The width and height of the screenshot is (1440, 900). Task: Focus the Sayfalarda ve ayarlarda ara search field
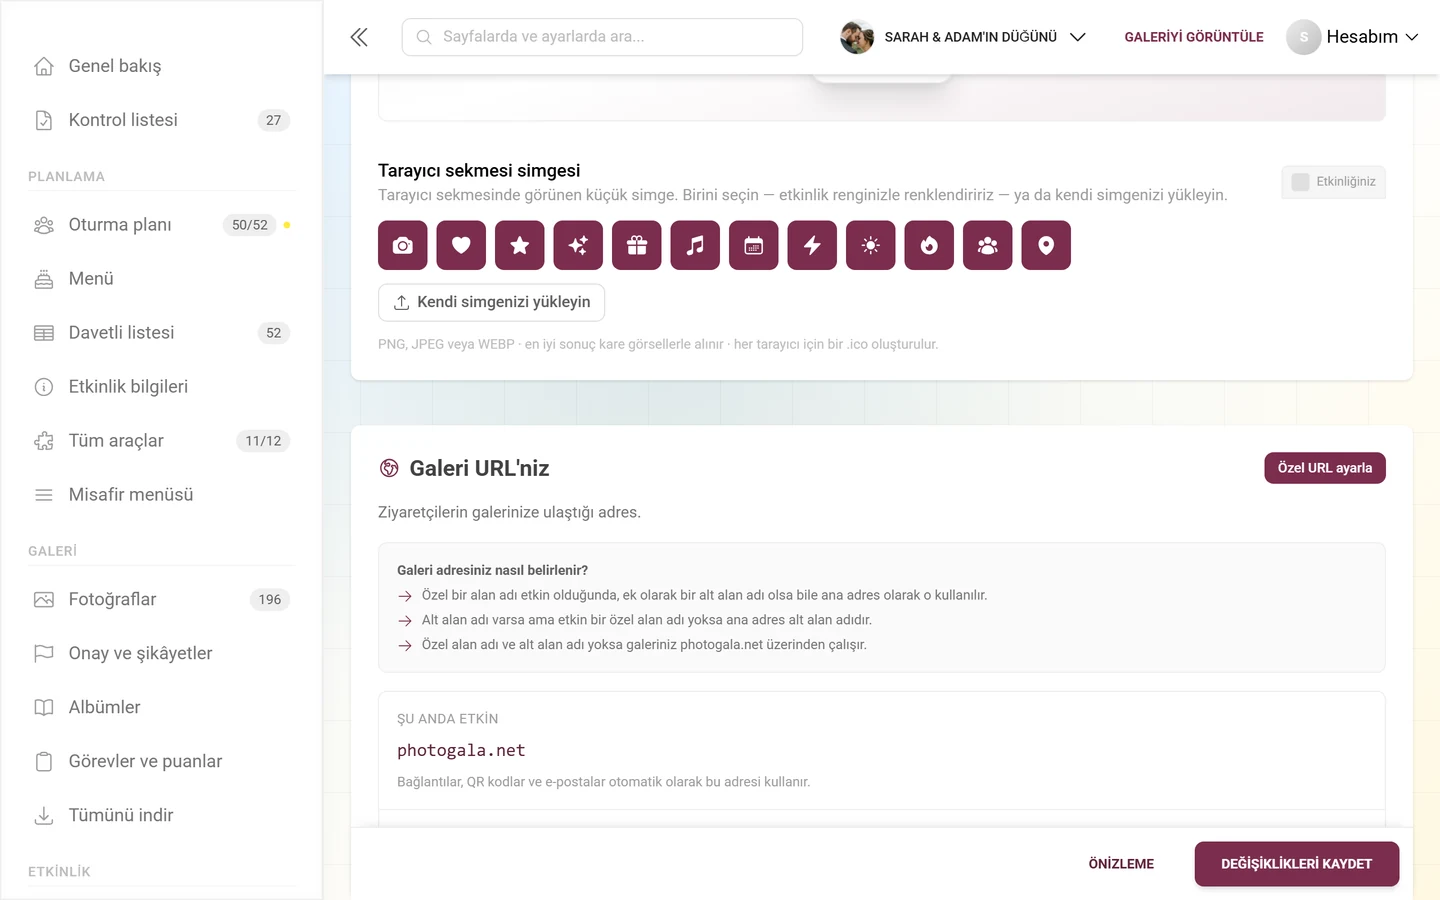[602, 37]
